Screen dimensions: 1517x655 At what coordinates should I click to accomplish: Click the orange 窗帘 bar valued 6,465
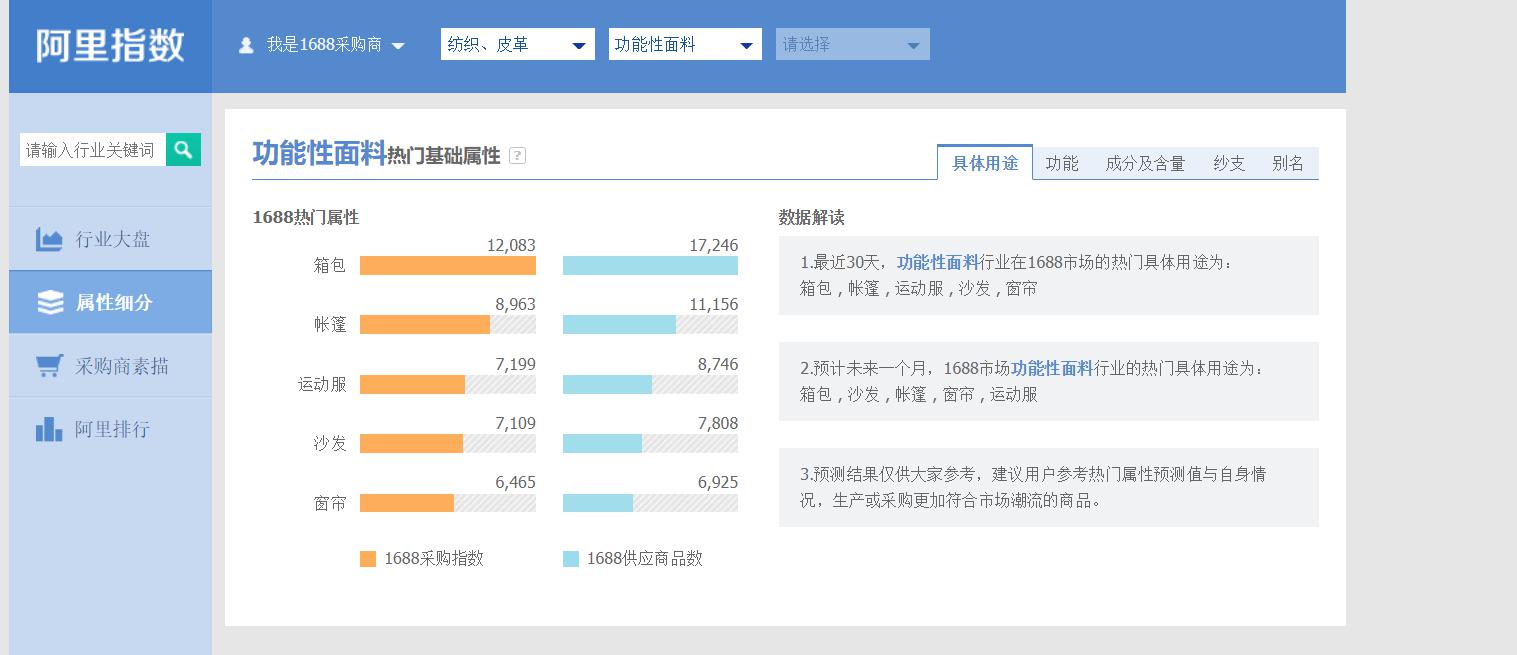[x=407, y=502]
